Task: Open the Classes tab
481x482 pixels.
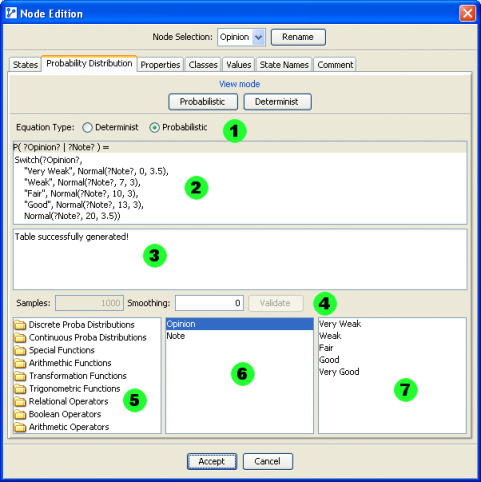Action: coord(203,65)
